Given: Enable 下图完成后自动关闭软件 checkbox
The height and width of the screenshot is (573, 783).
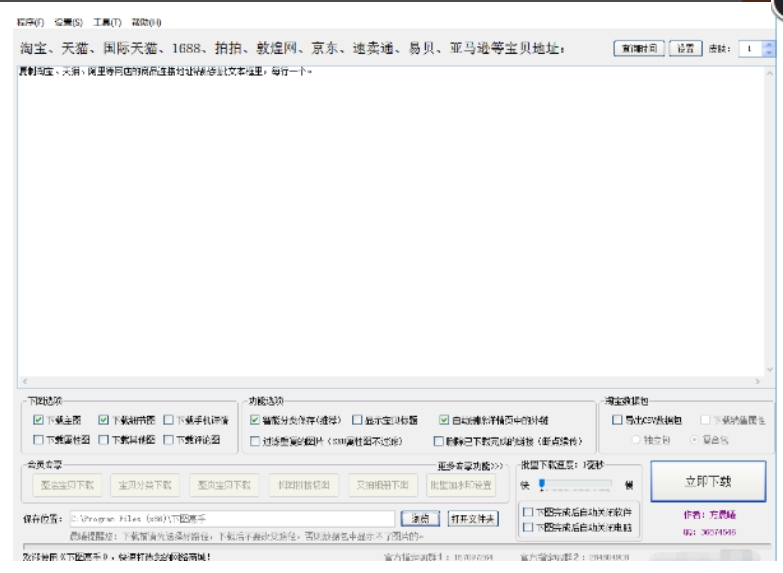Looking at the screenshot, I should 528,512.
